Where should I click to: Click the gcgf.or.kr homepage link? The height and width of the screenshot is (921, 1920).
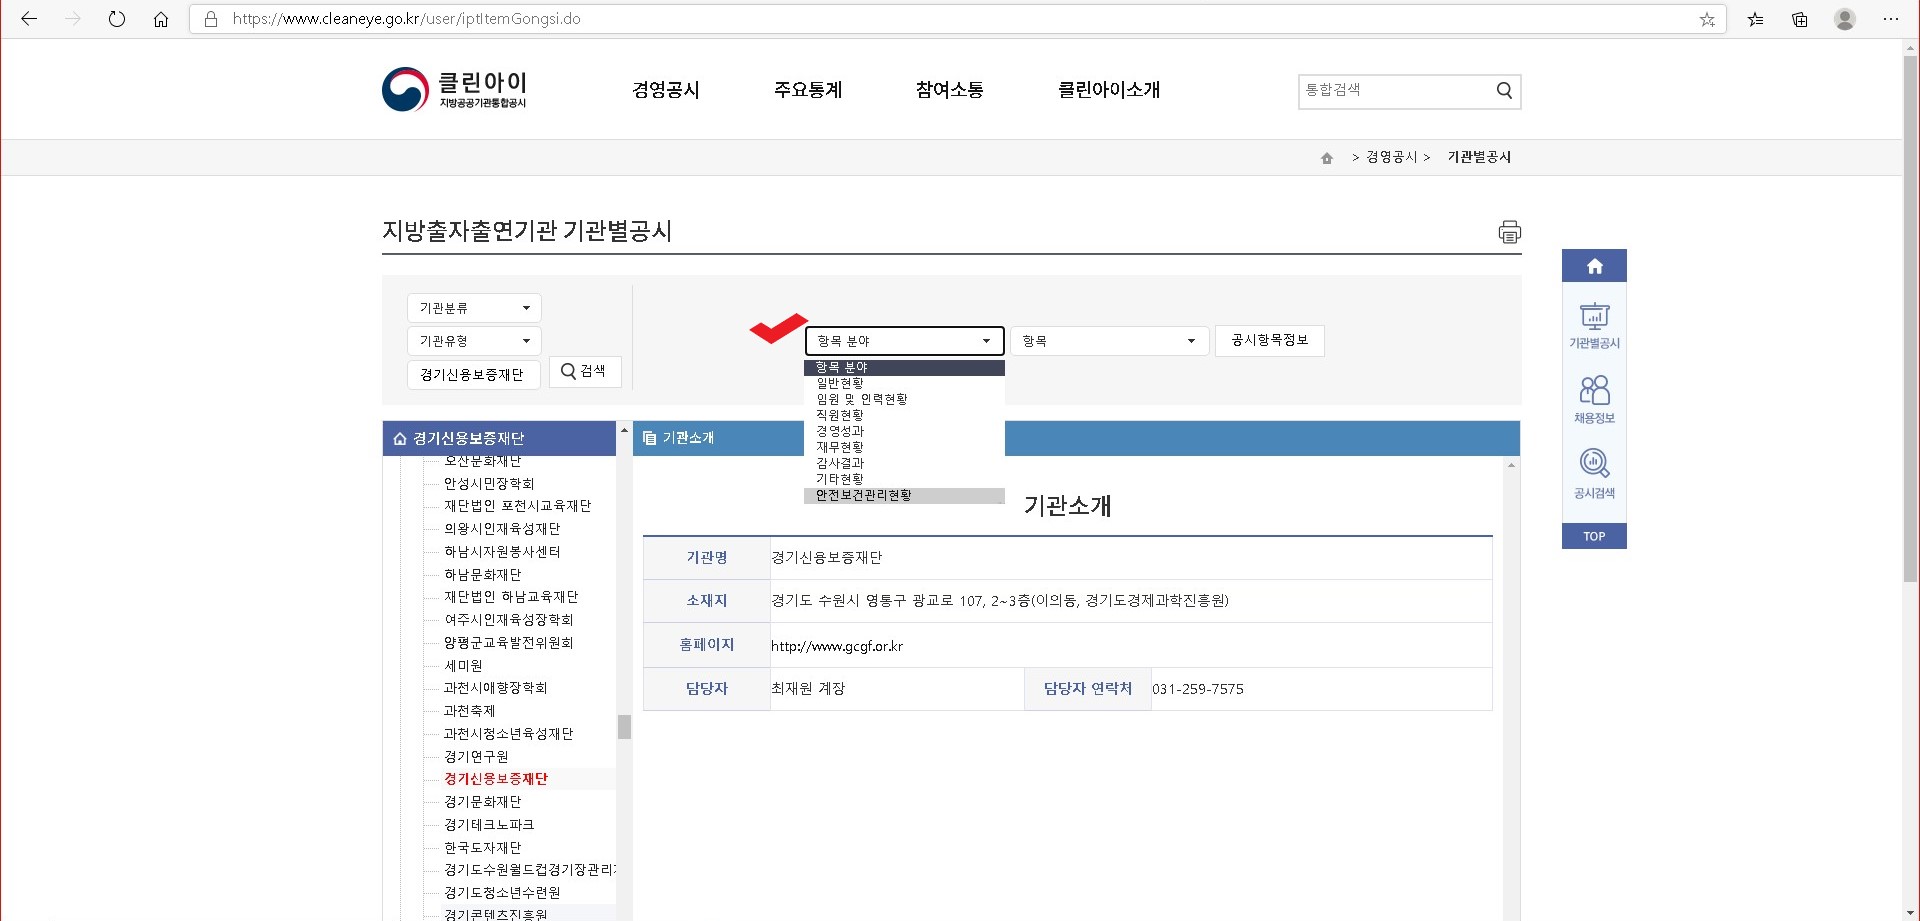836,646
